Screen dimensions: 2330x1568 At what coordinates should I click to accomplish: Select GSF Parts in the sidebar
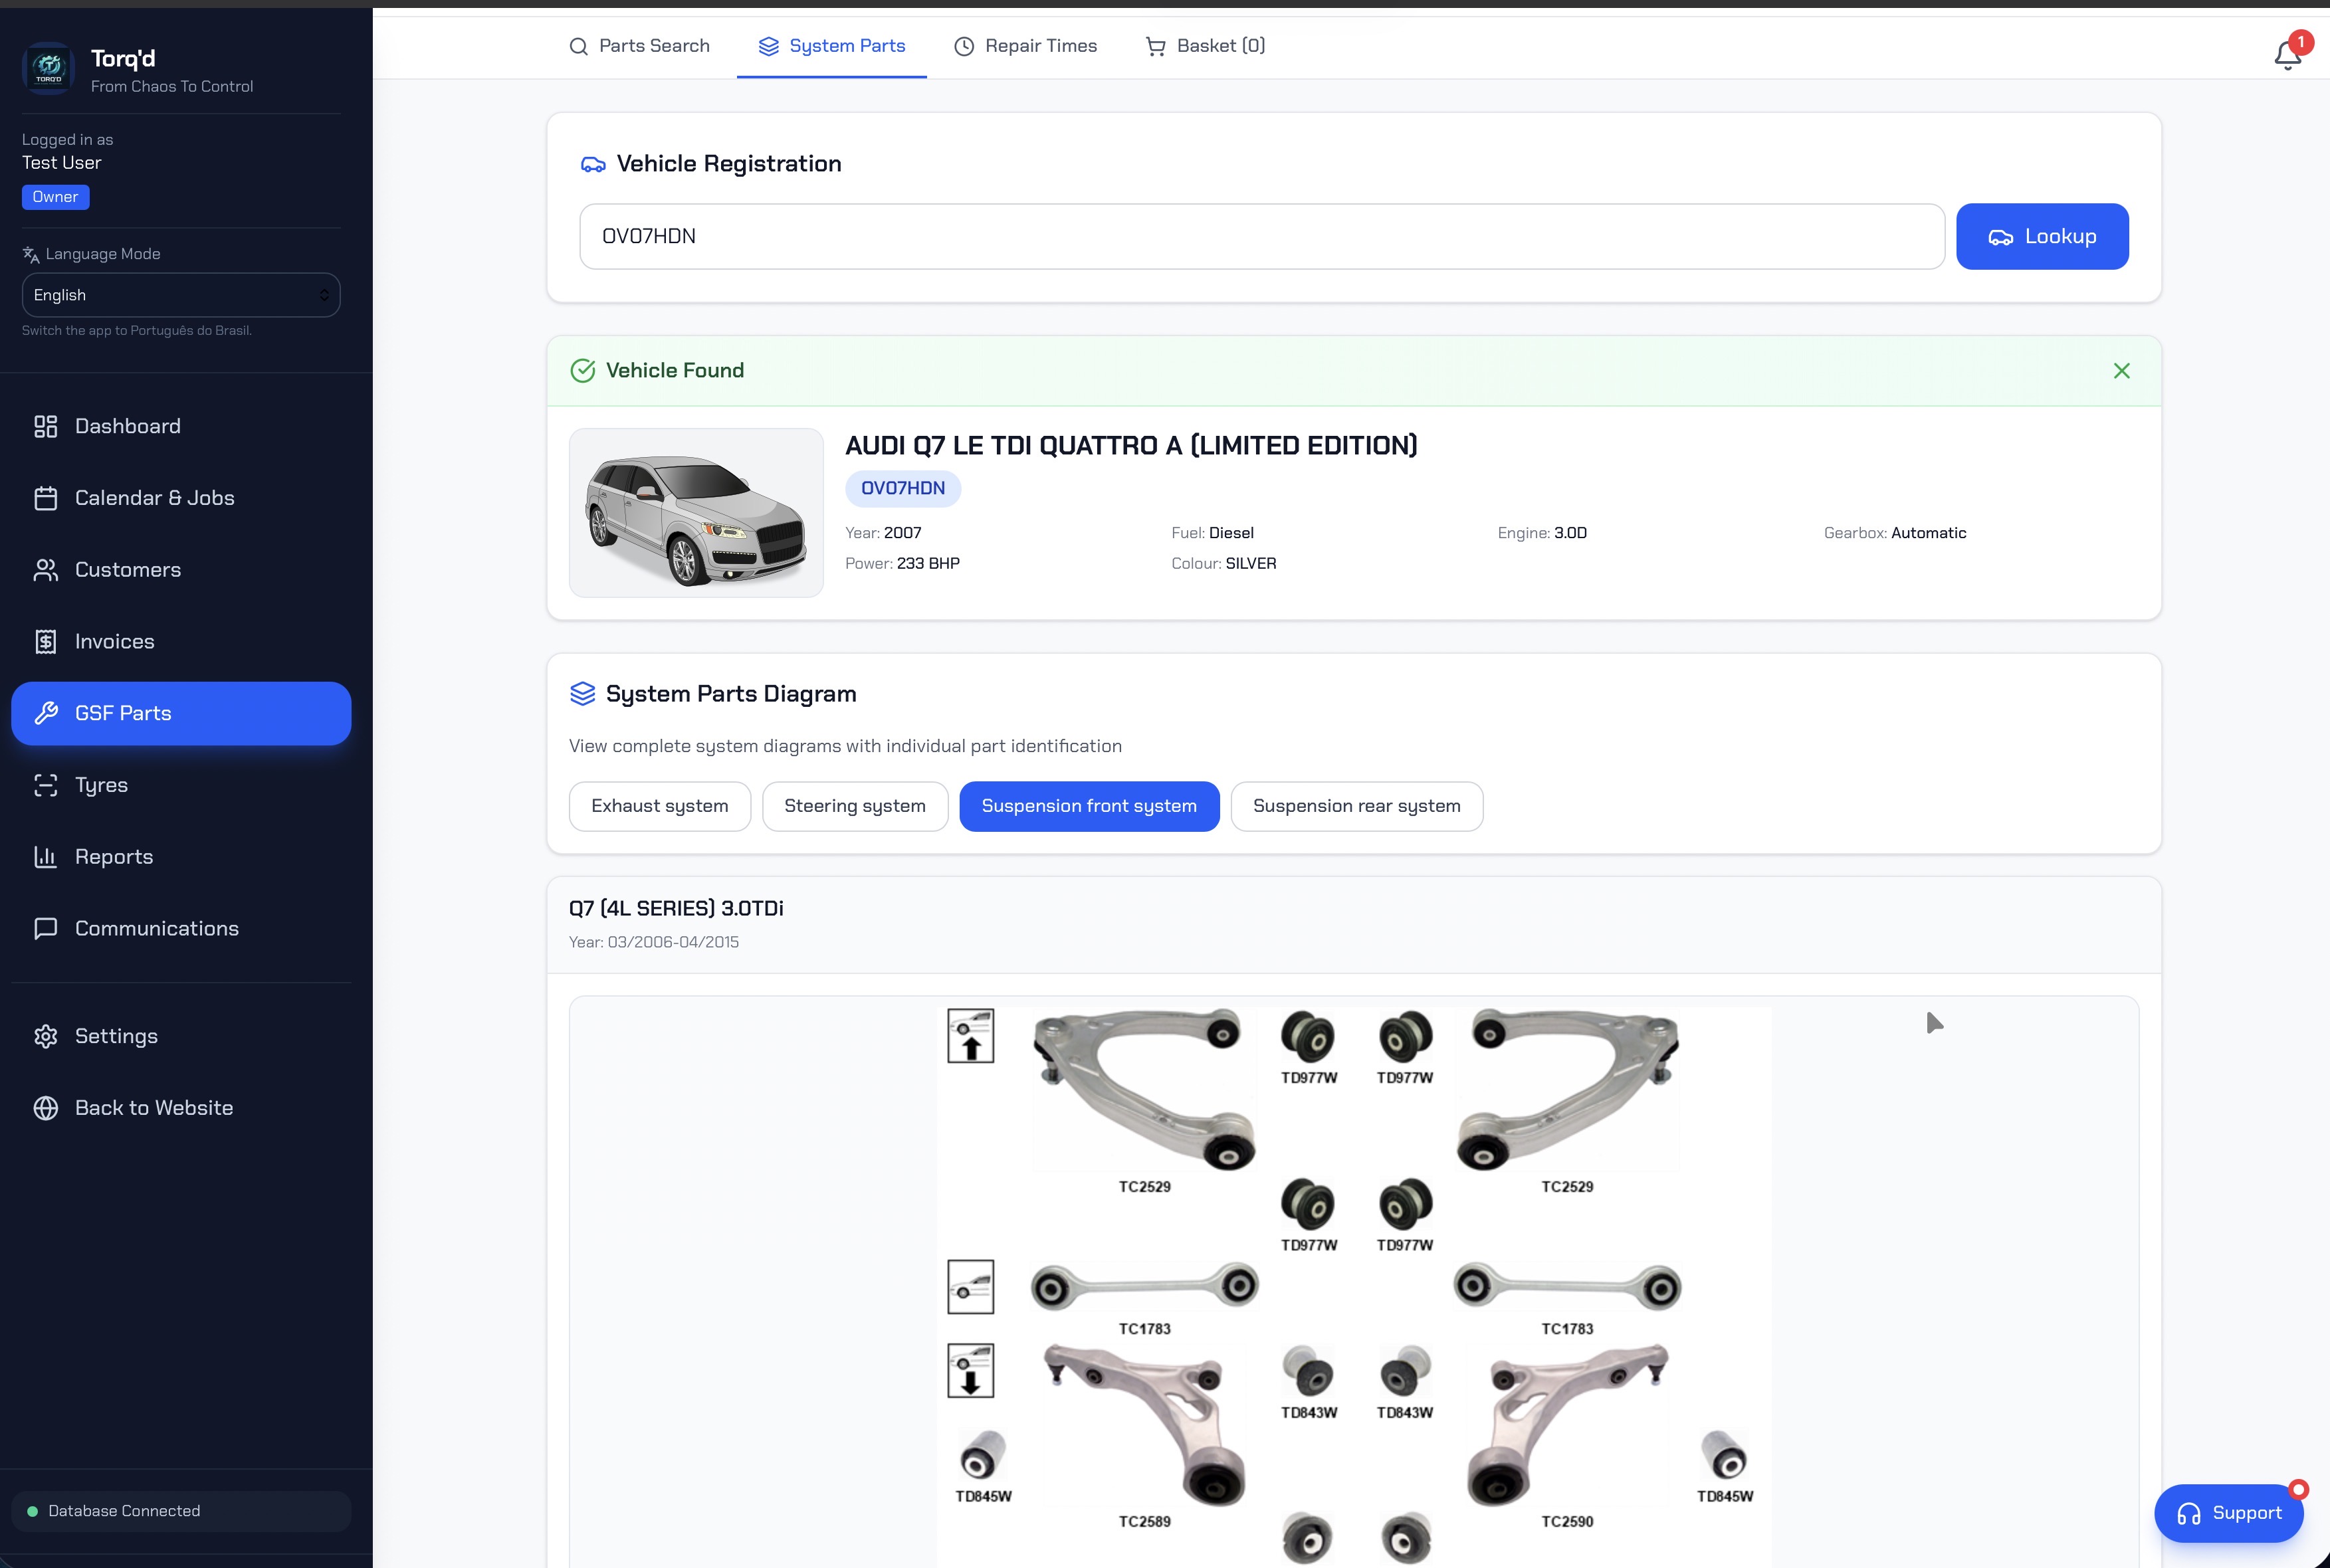pyautogui.click(x=181, y=713)
